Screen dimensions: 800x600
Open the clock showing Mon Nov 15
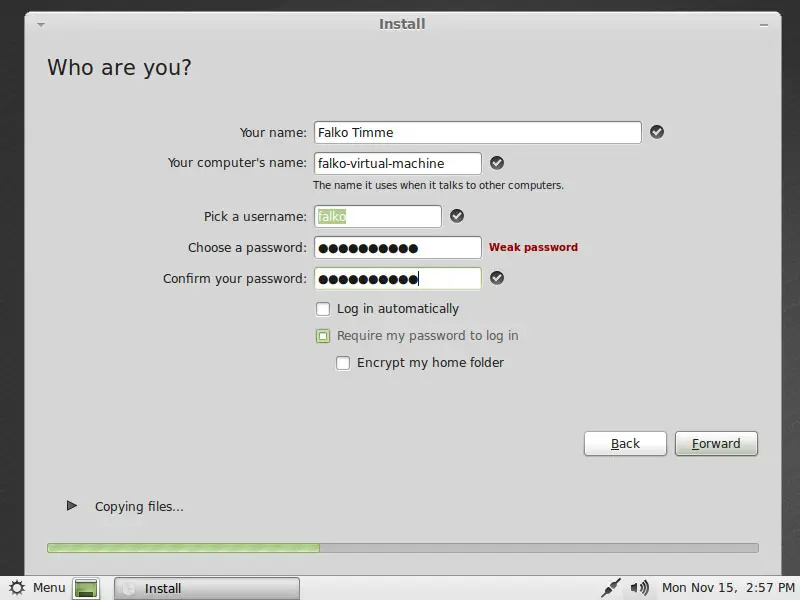coord(728,588)
